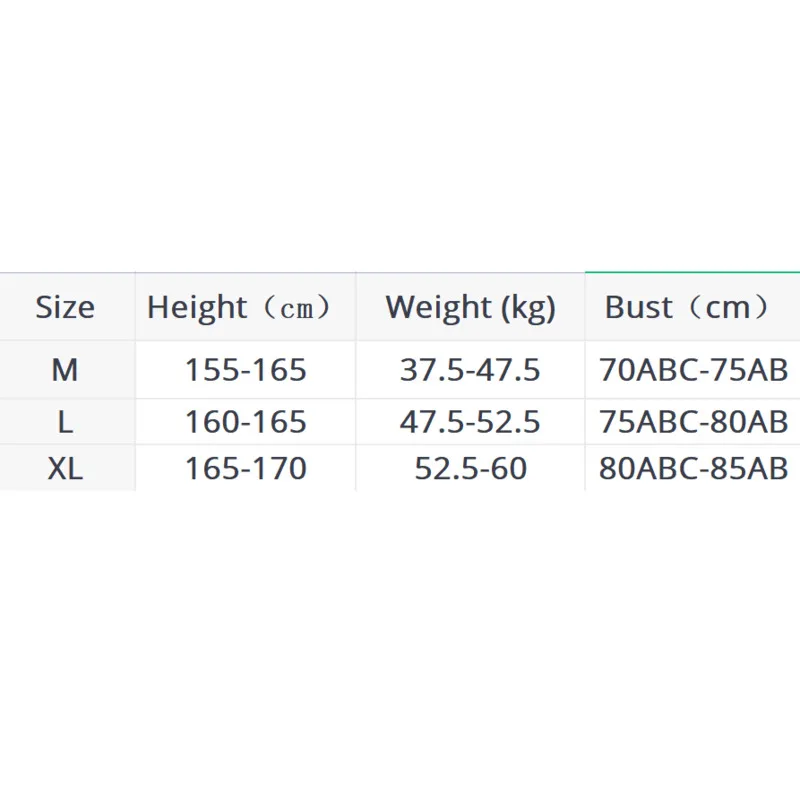This screenshot has width=800, height=800.
Task: Click the 80ABC-85AB bust cell
Action: 694,468
